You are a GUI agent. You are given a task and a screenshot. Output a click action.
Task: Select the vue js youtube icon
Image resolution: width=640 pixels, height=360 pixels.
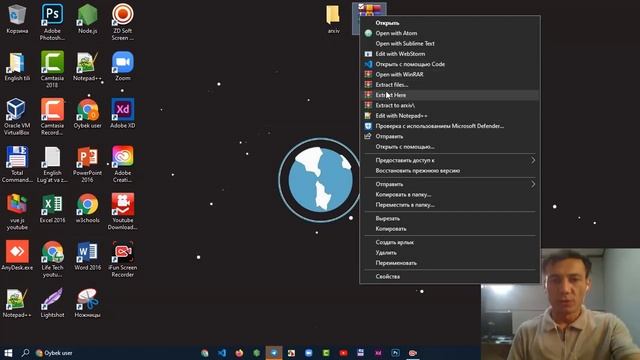(17, 211)
